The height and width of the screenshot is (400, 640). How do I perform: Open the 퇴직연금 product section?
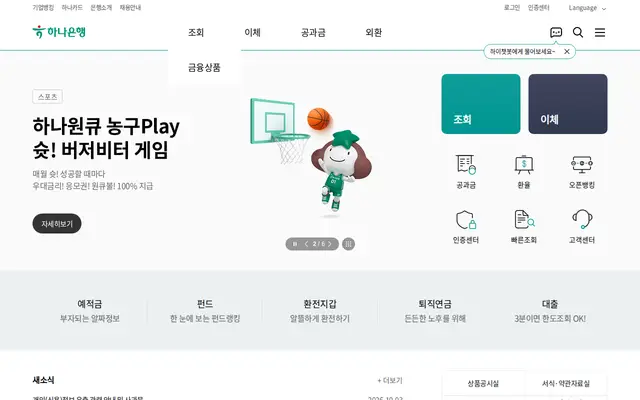pyautogui.click(x=435, y=311)
